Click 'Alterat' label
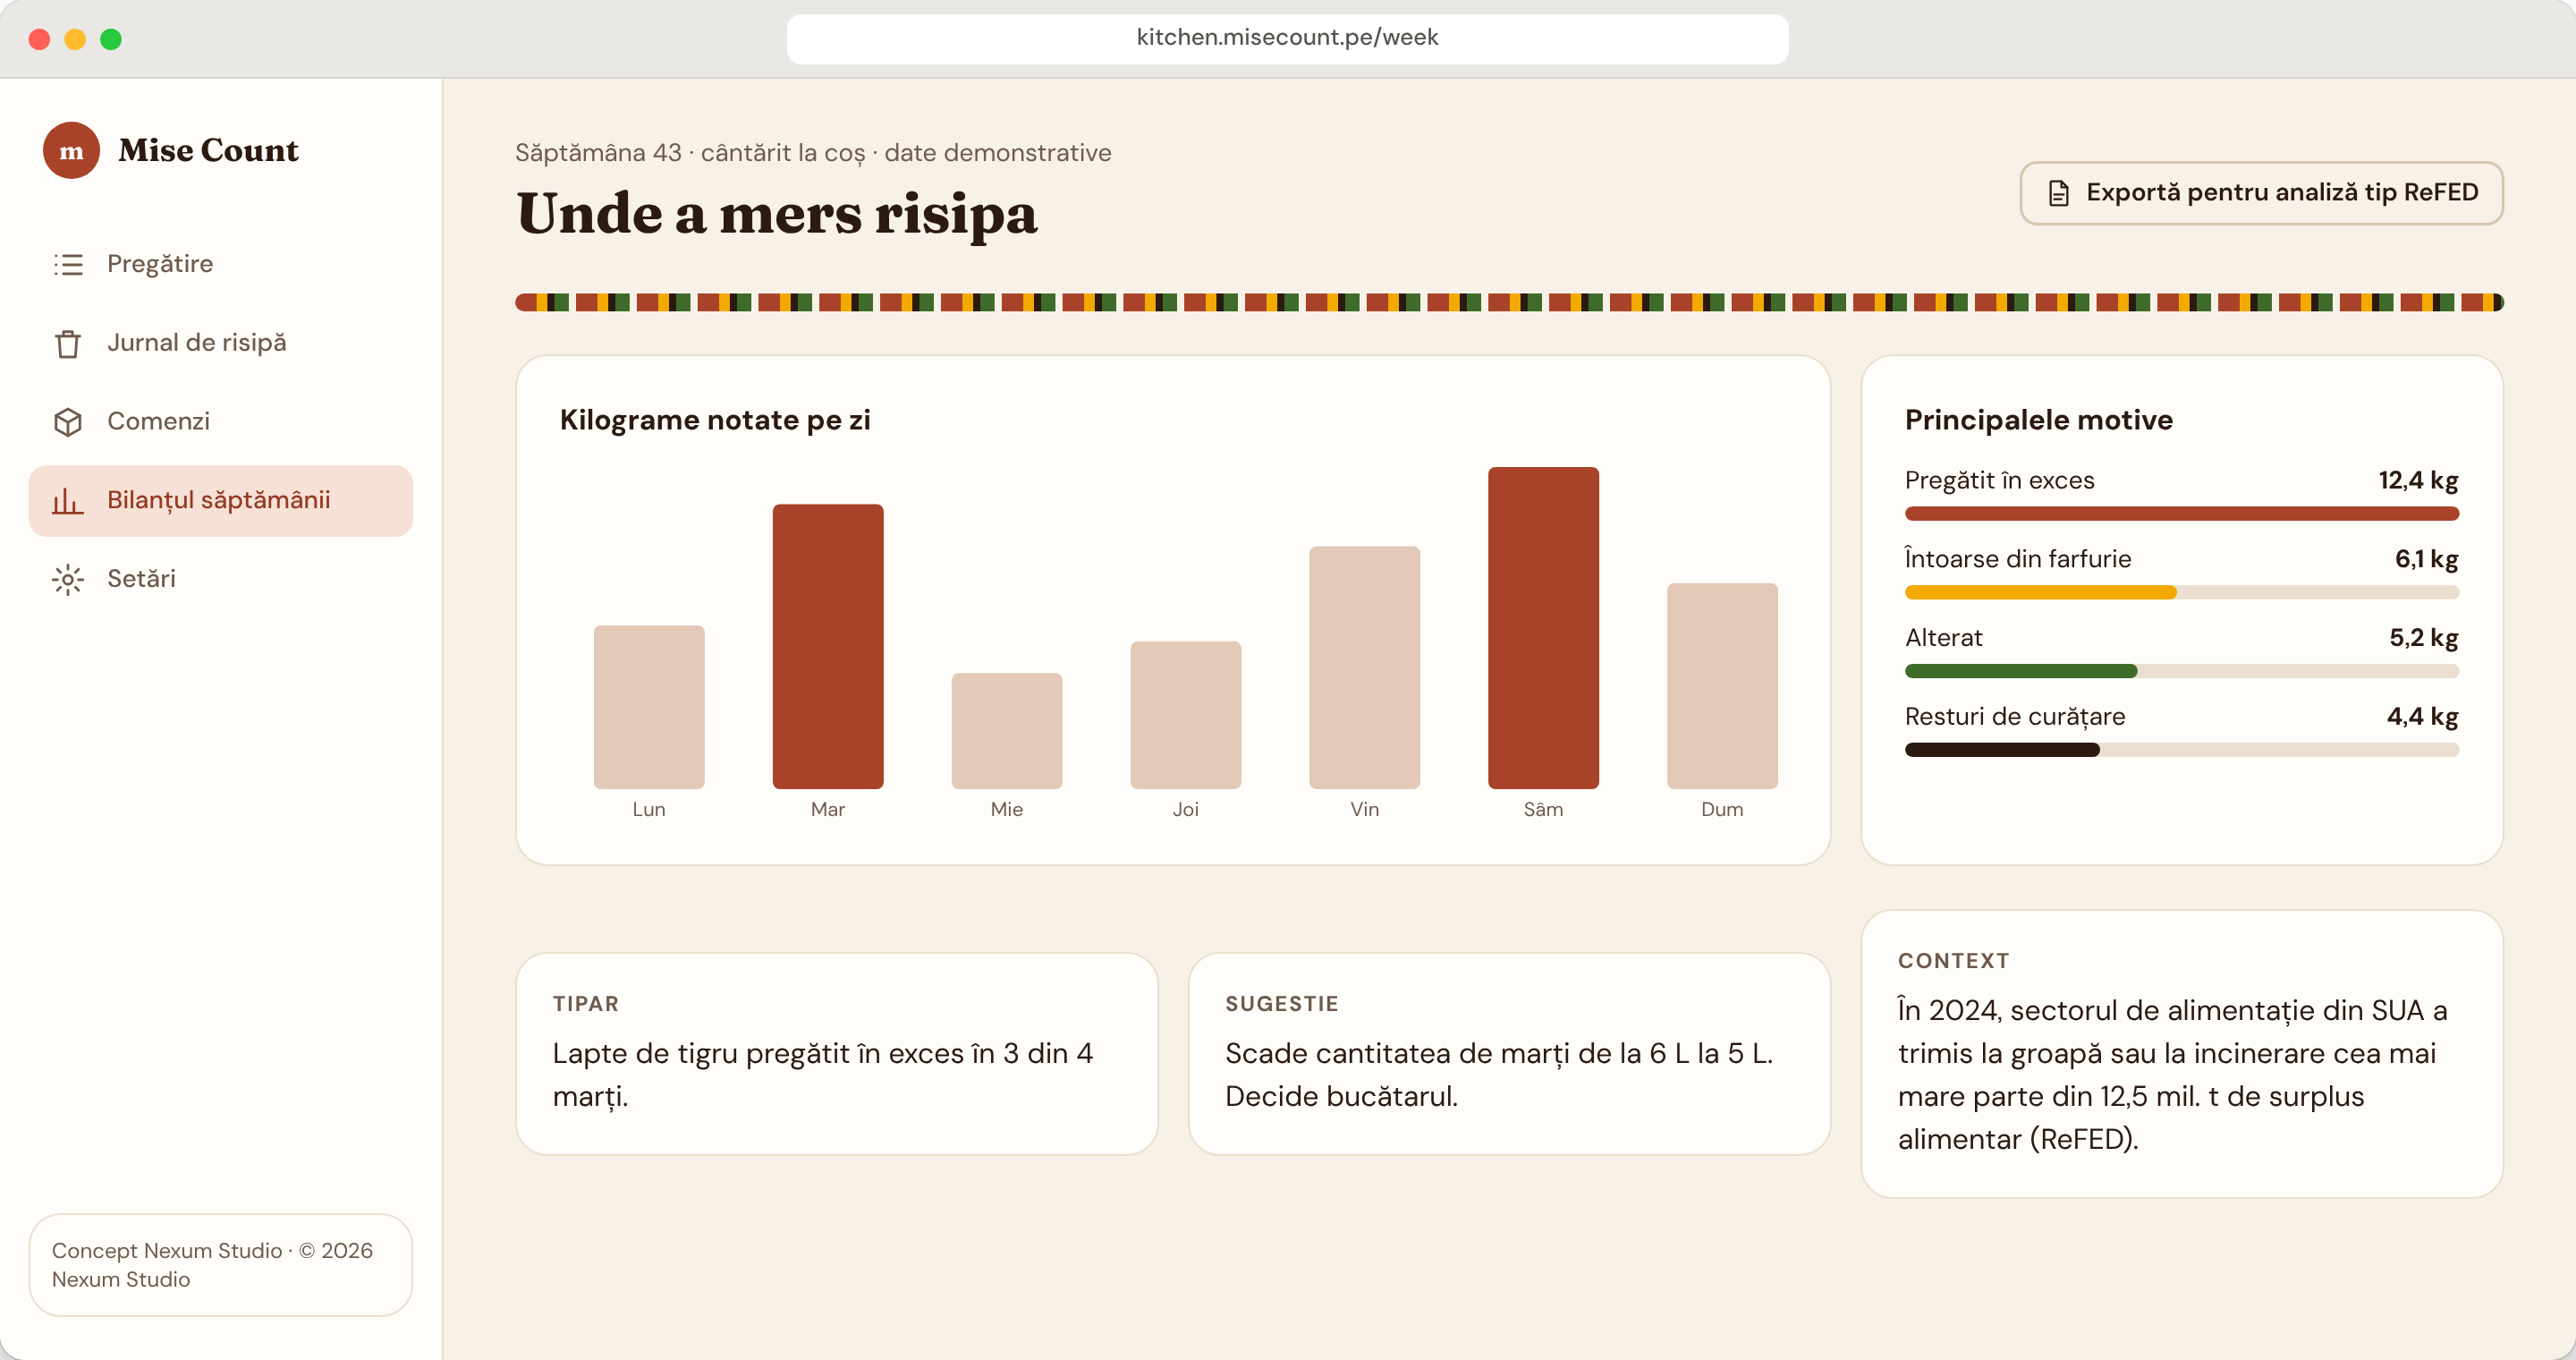Image resolution: width=2576 pixels, height=1360 pixels. tap(1943, 638)
